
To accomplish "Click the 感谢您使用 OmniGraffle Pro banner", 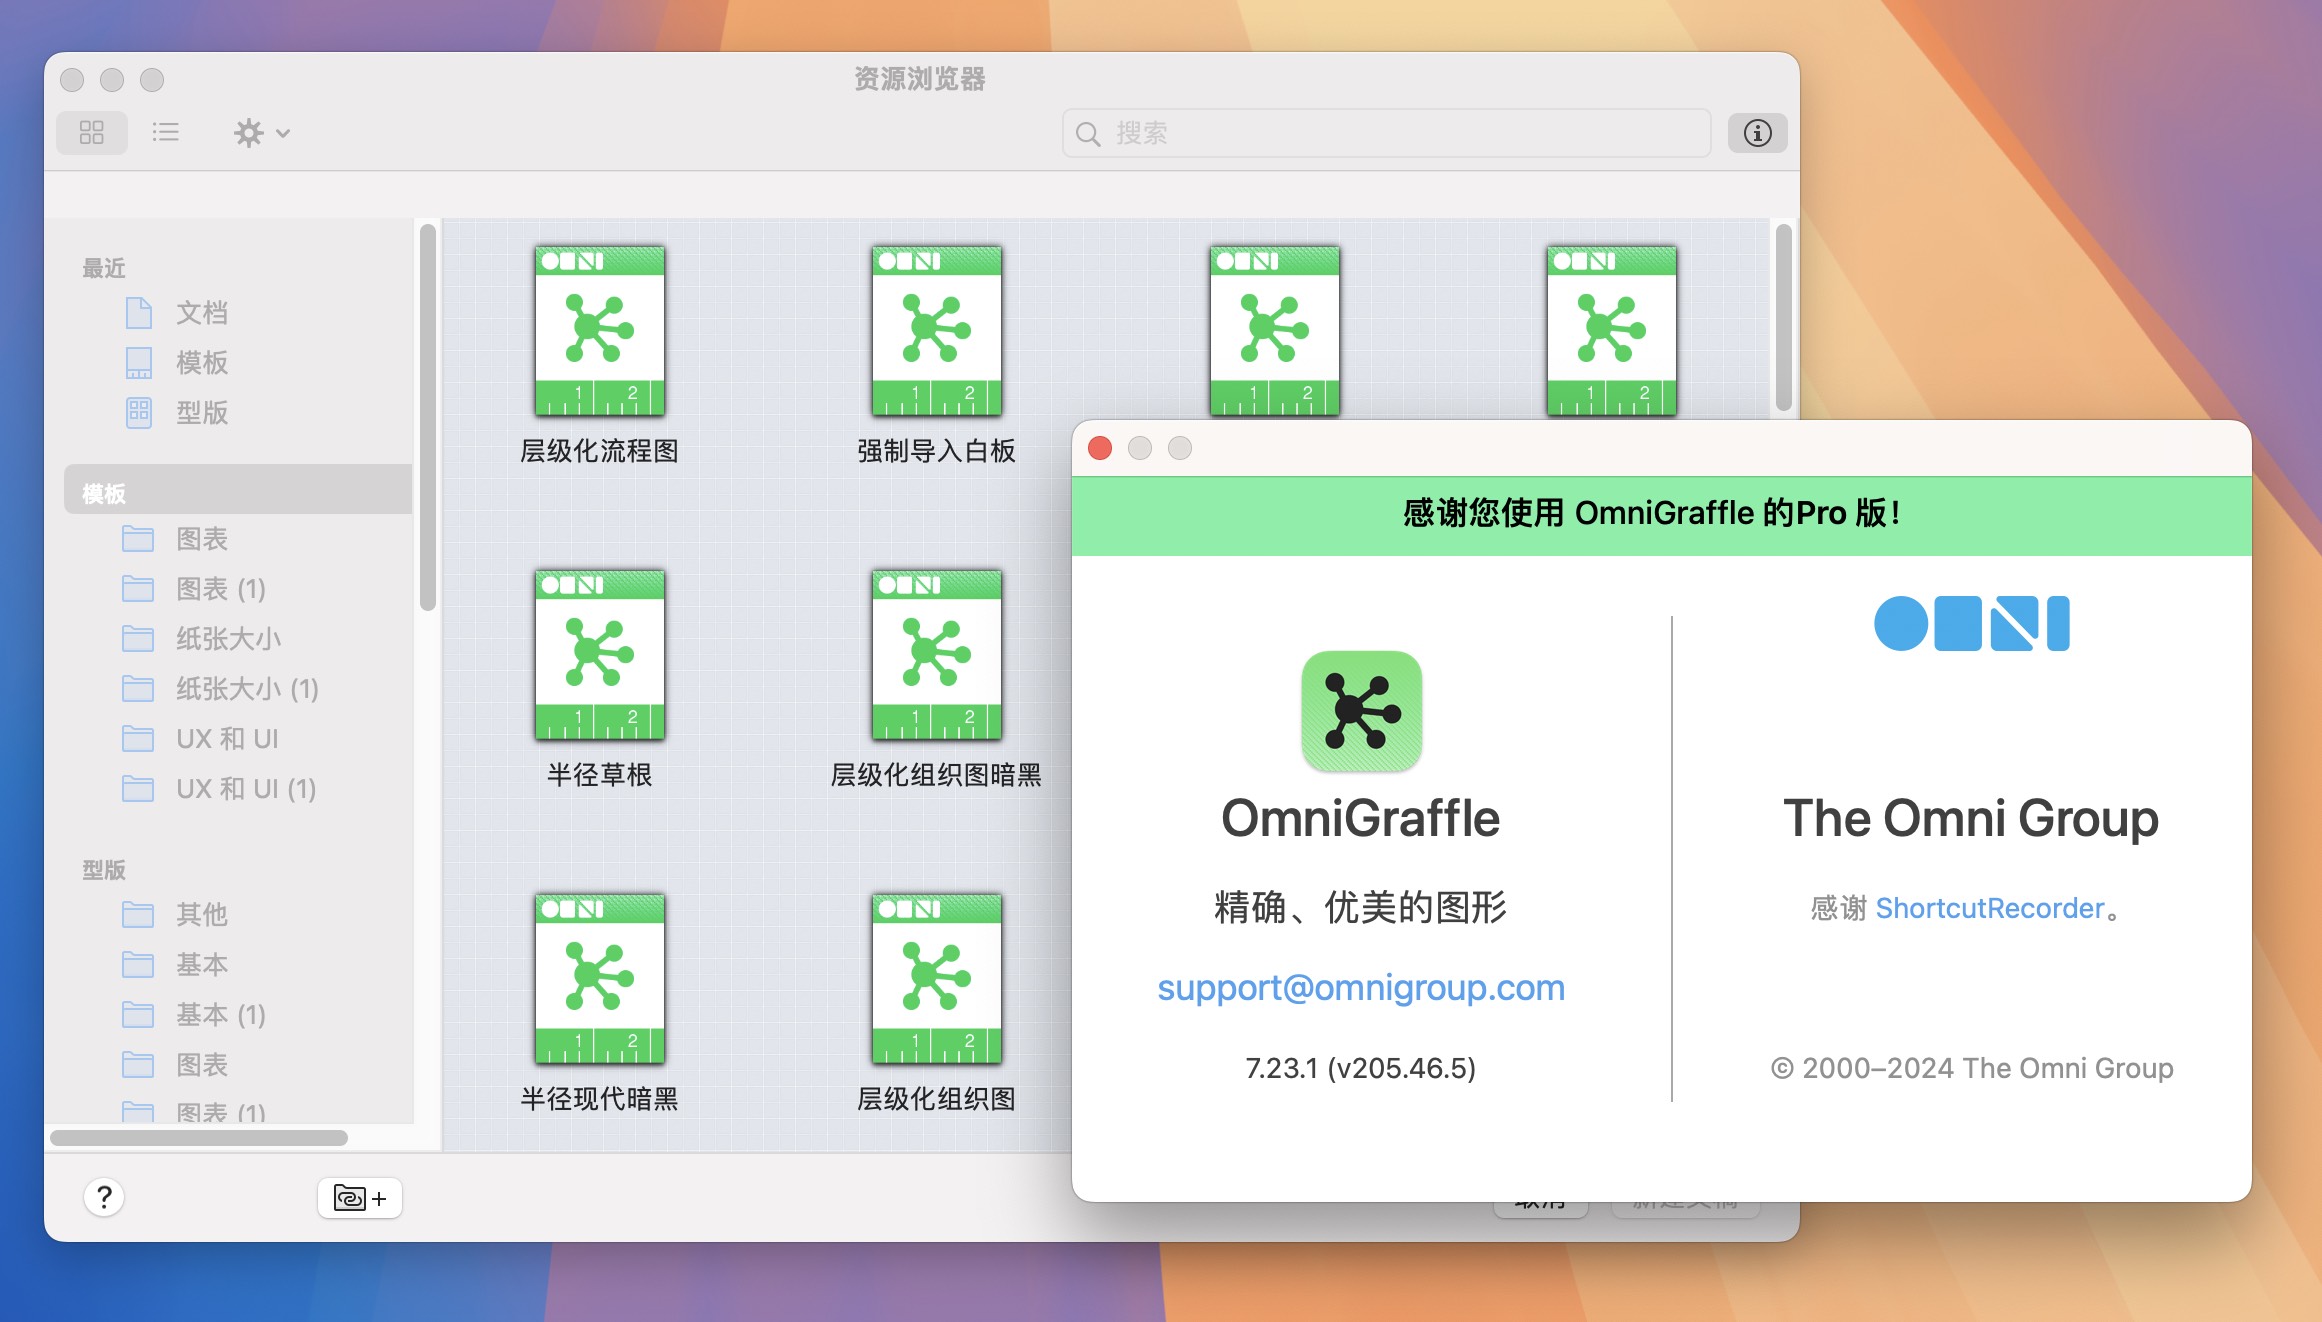I will coord(1661,514).
